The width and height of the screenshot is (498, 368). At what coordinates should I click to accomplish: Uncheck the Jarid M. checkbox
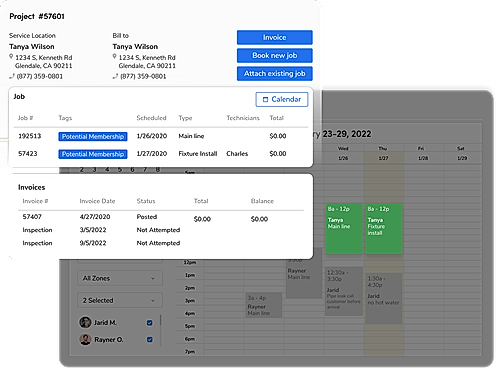coord(150,323)
